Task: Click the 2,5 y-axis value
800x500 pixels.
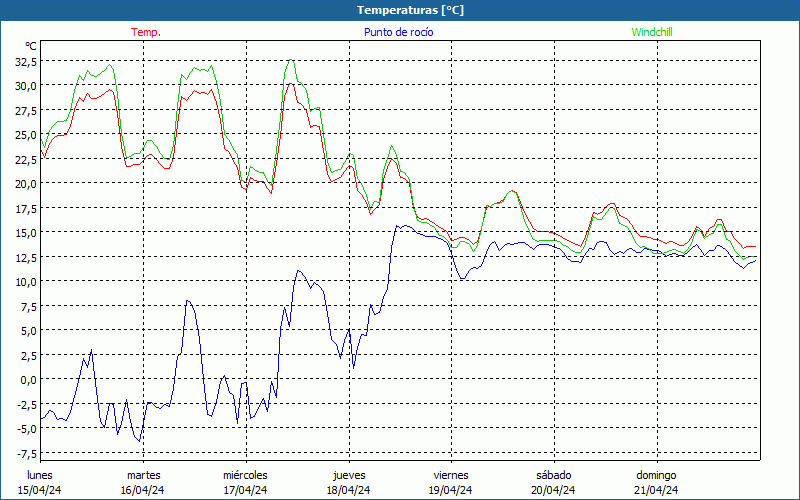Action: (x=28, y=355)
